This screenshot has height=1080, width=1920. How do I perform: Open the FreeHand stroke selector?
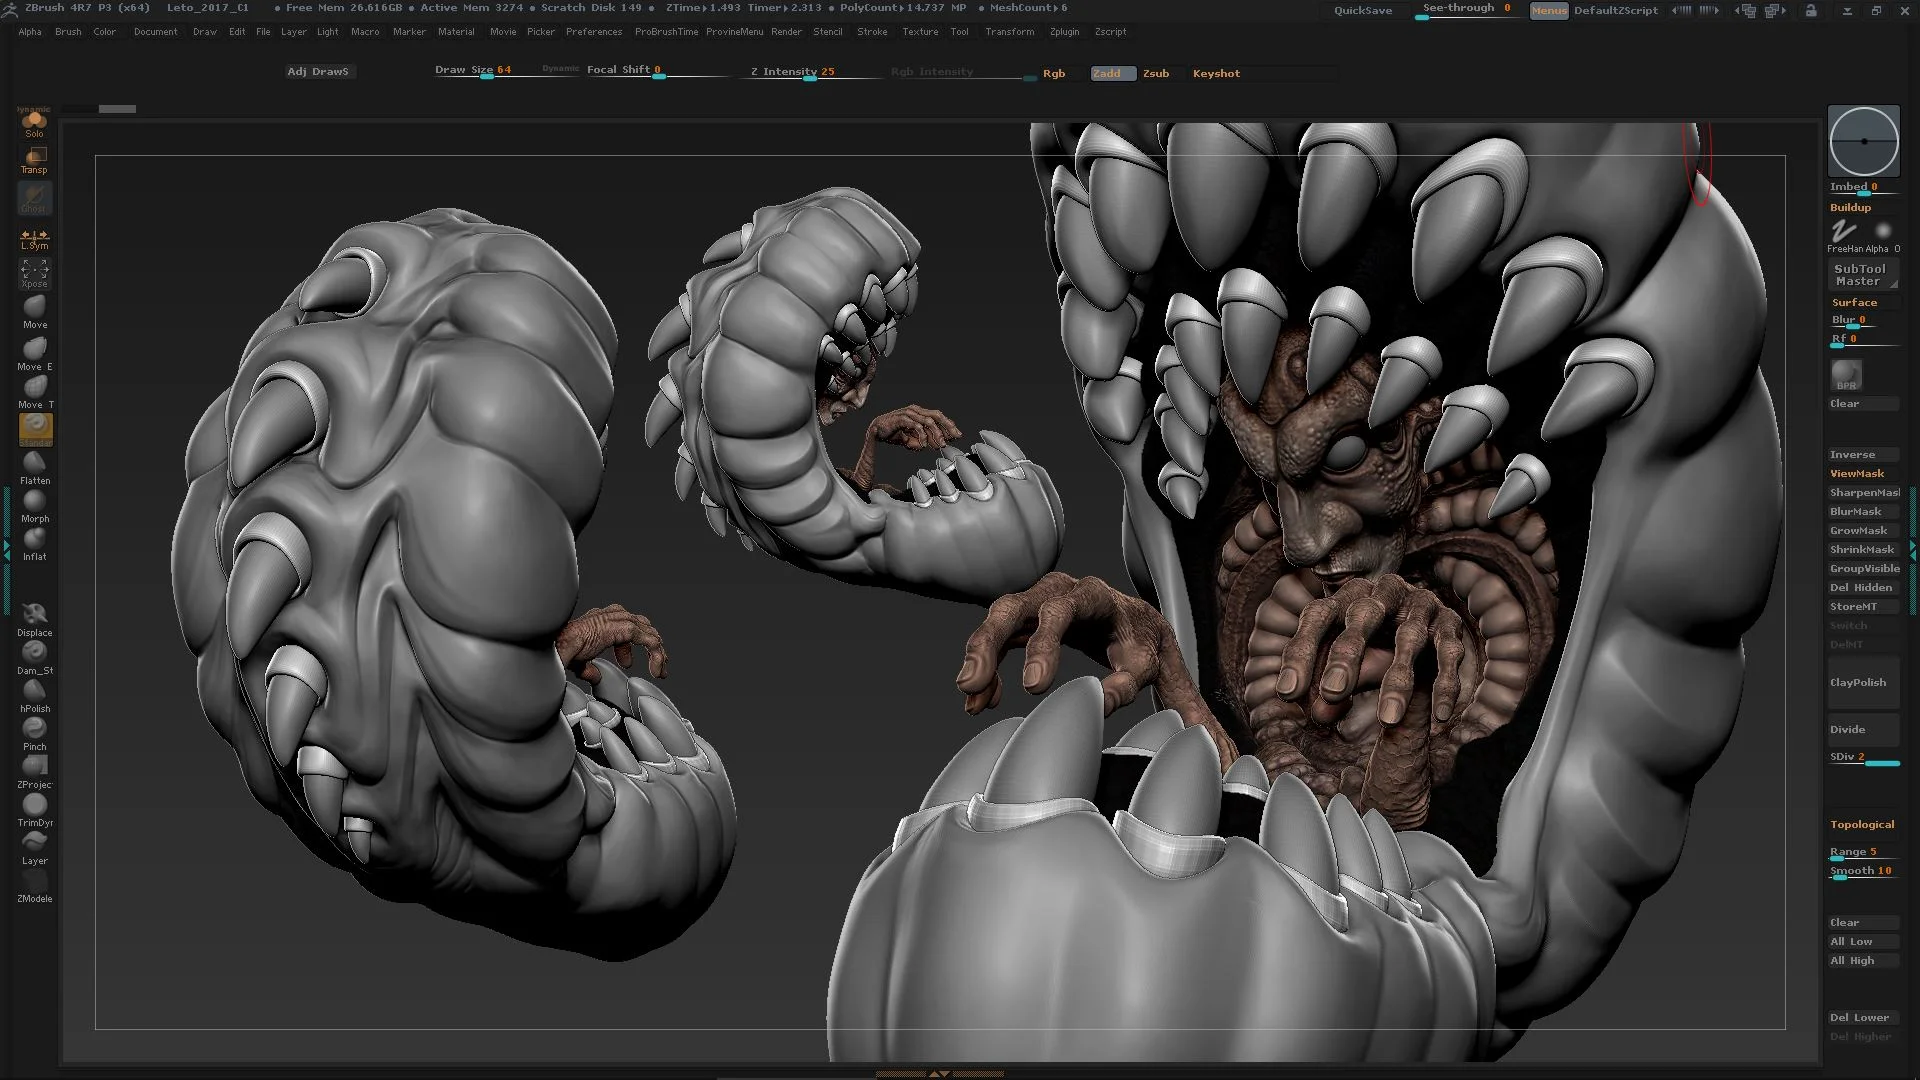pos(1844,233)
